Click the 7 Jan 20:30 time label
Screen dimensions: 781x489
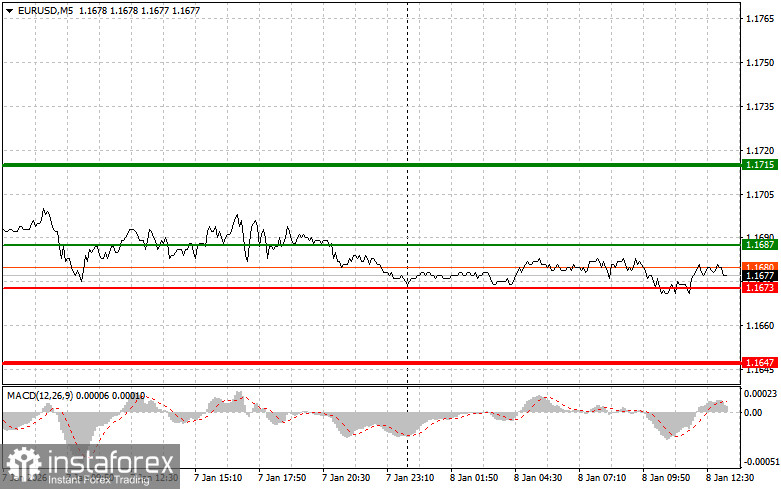pyautogui.click(x=346, y=478)
